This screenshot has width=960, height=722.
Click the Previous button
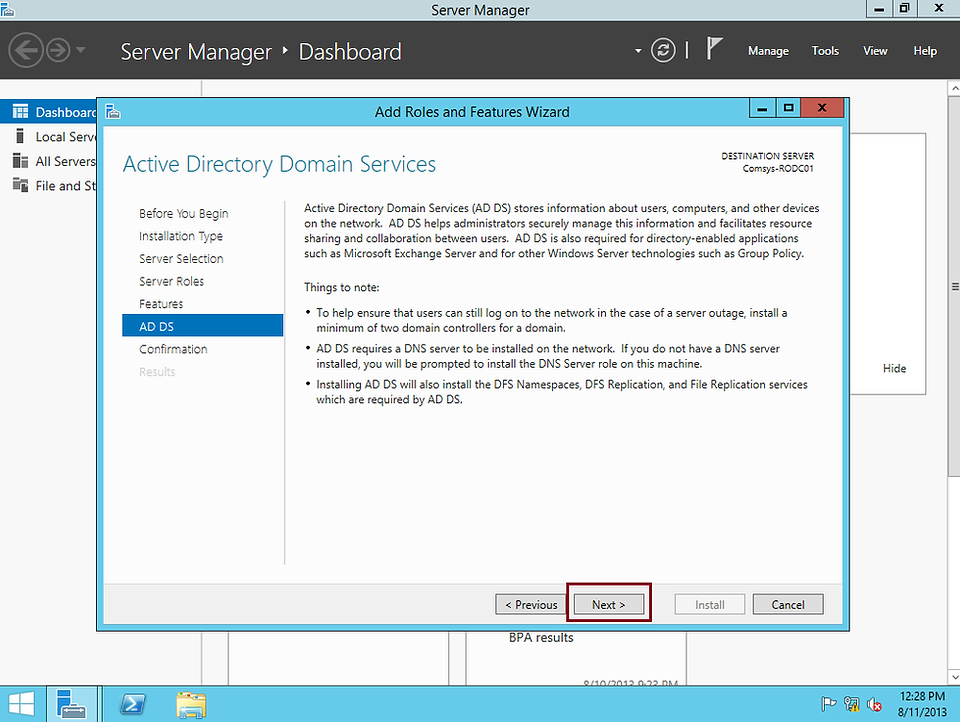point(530,604)
